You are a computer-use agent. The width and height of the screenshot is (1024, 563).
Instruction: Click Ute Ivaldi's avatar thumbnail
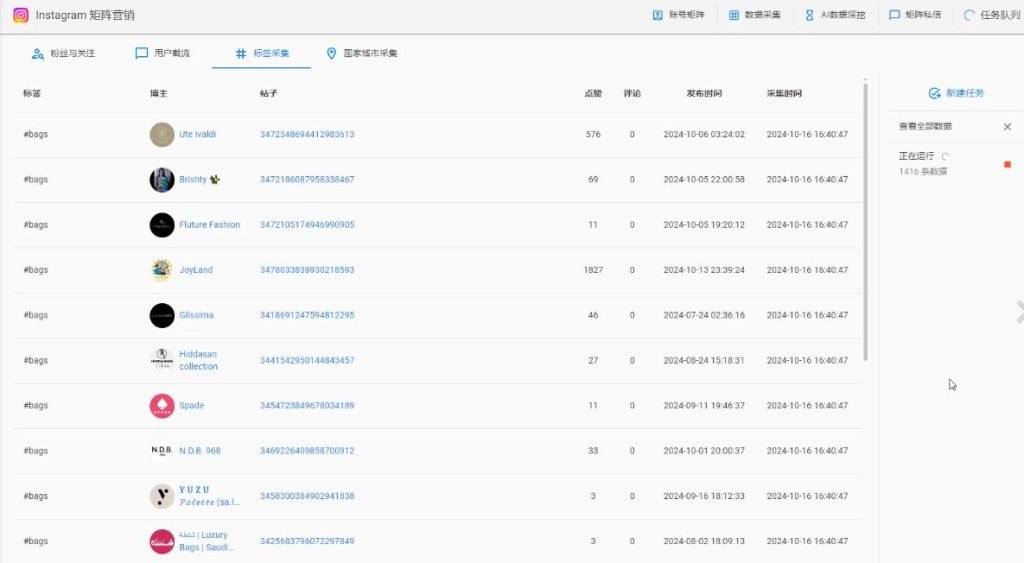point(162,134)
